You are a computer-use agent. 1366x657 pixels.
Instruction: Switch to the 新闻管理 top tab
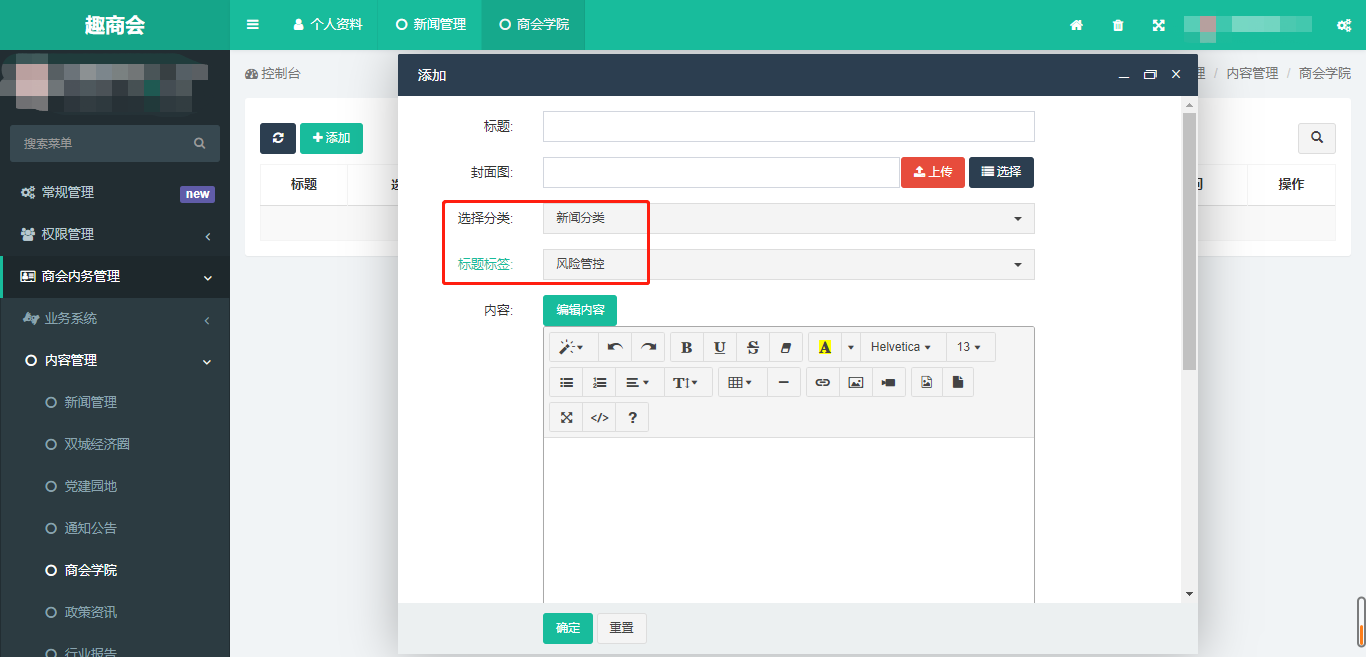tap(431, 24)
